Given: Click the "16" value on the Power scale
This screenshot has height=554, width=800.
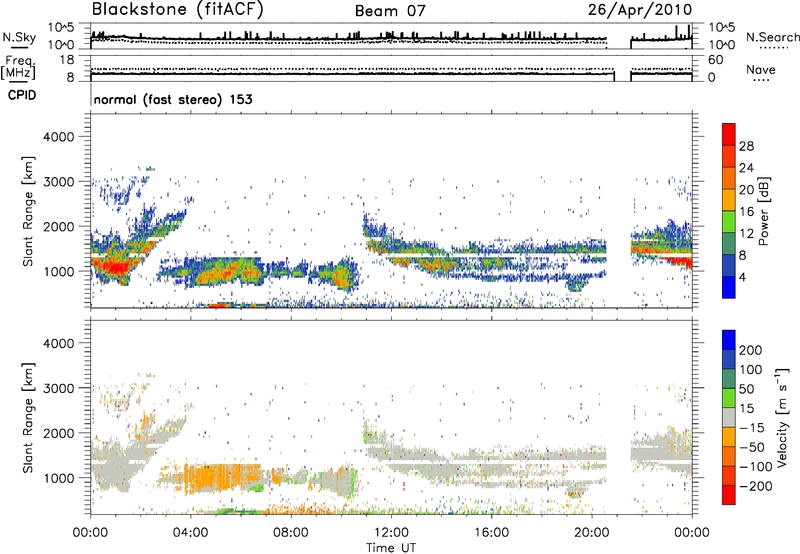Looking at the screenshot, I should click(x=746, y=212).
